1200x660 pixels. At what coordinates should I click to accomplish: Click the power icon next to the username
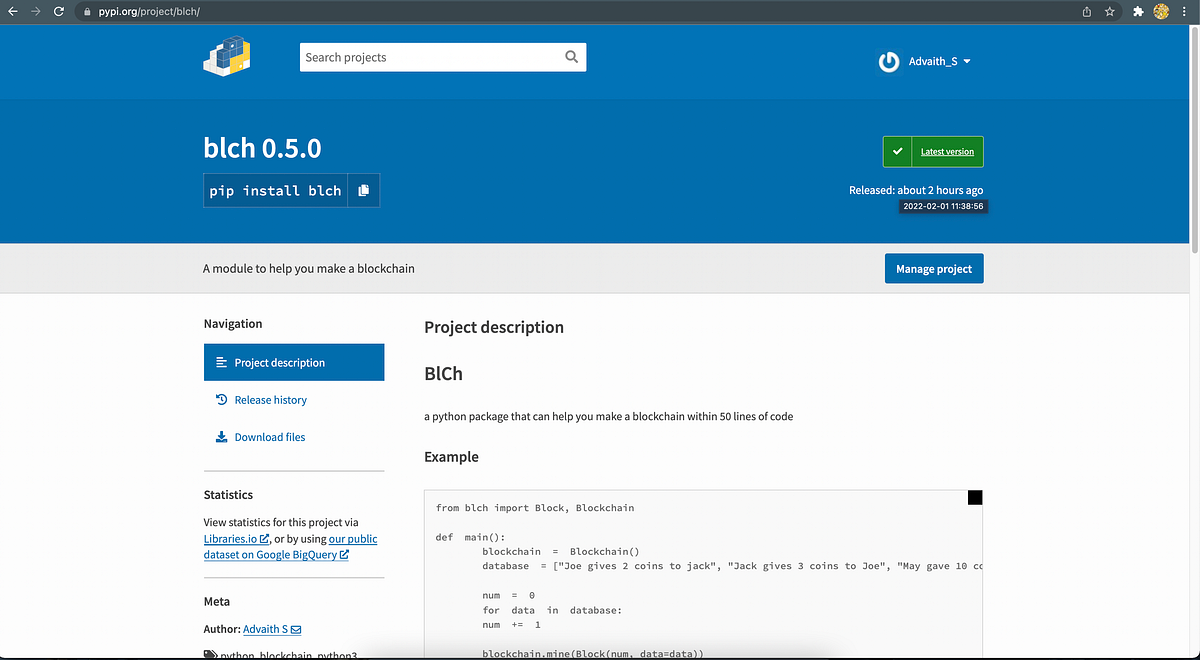(888, 61)
